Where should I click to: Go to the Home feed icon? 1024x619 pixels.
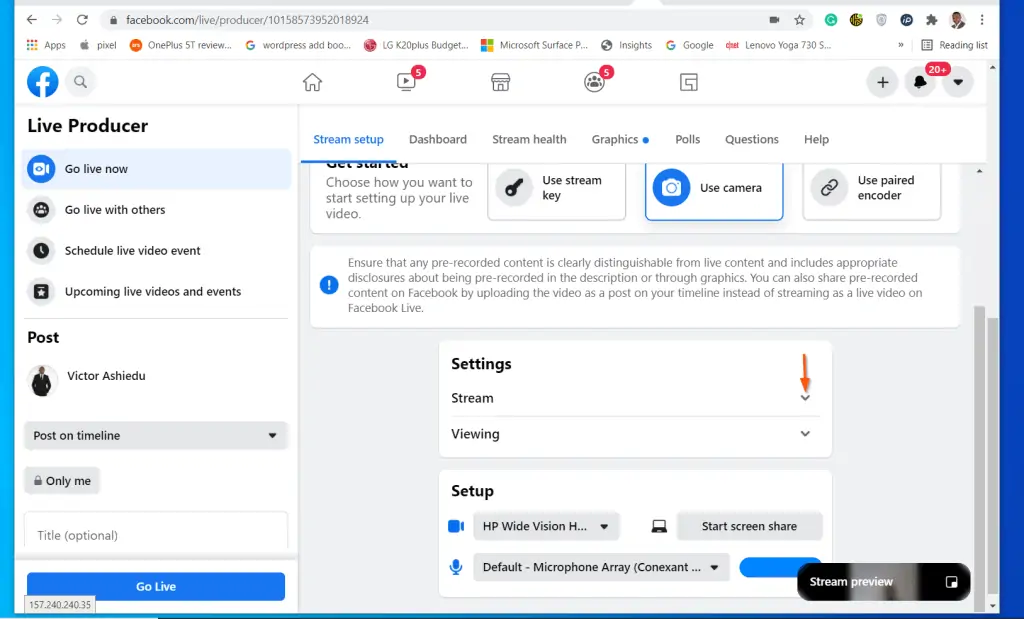(x=312, y=82)
